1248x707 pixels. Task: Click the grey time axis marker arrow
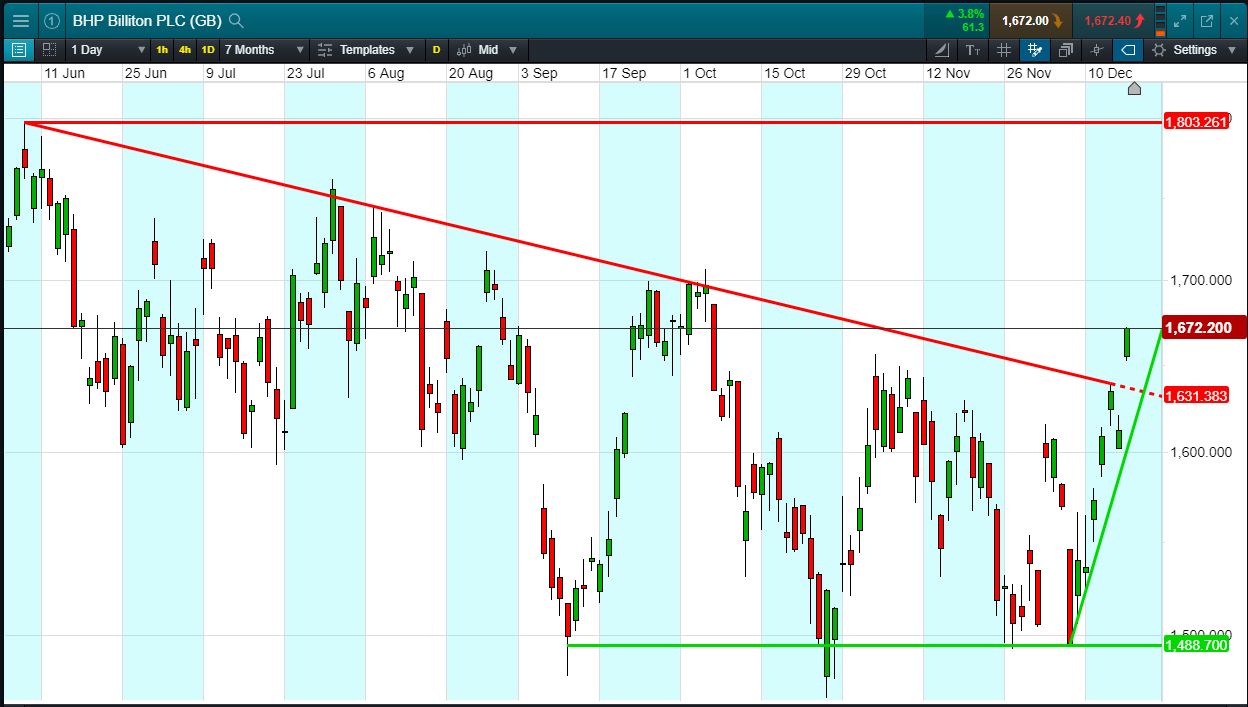coord(1134,89)
